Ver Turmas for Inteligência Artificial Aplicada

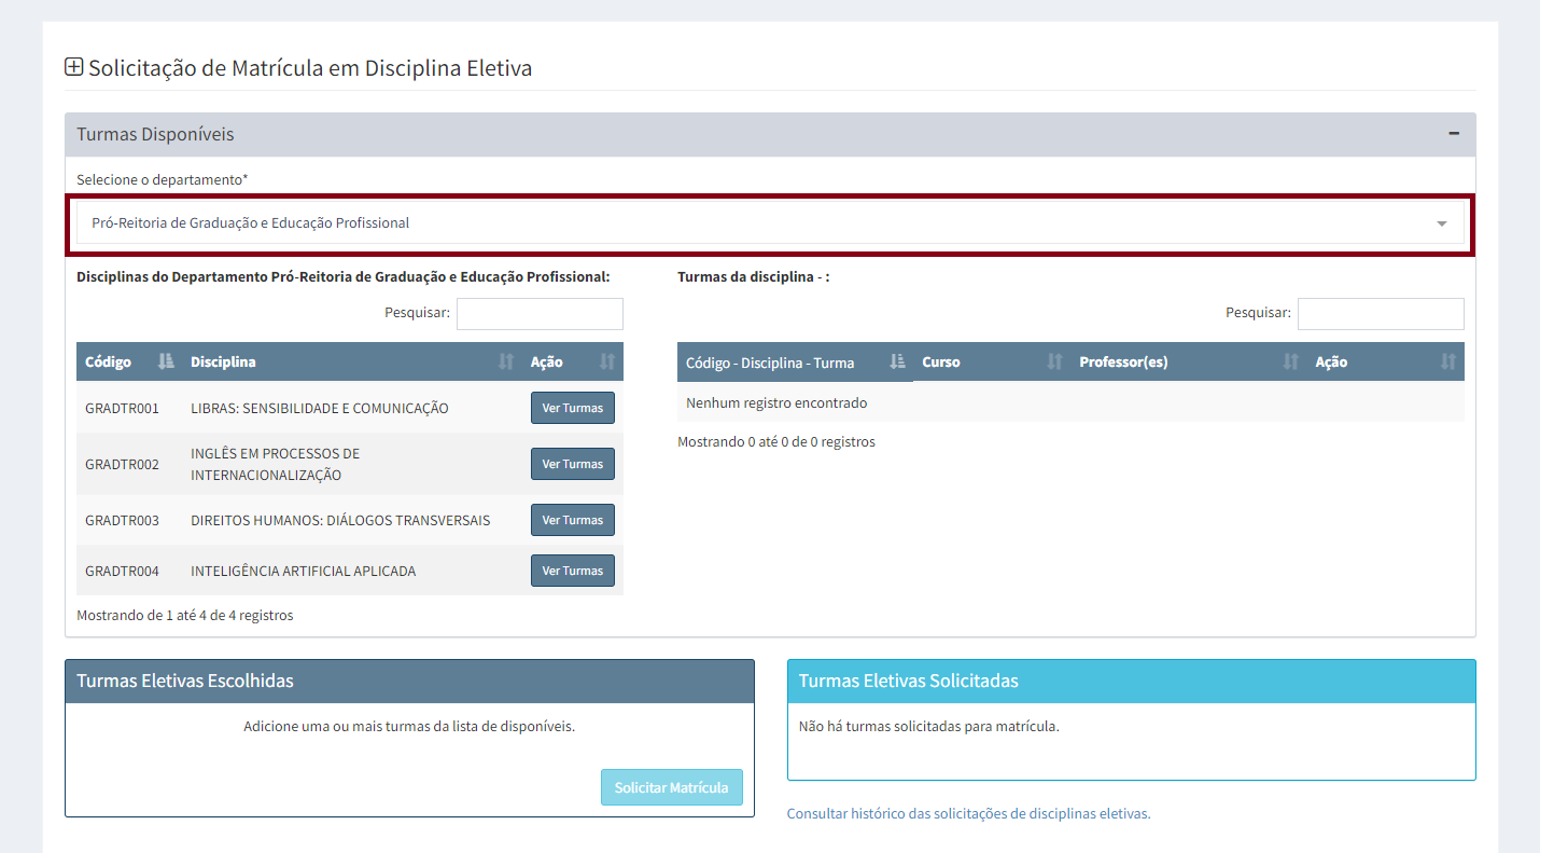click(x=572, y=571)
